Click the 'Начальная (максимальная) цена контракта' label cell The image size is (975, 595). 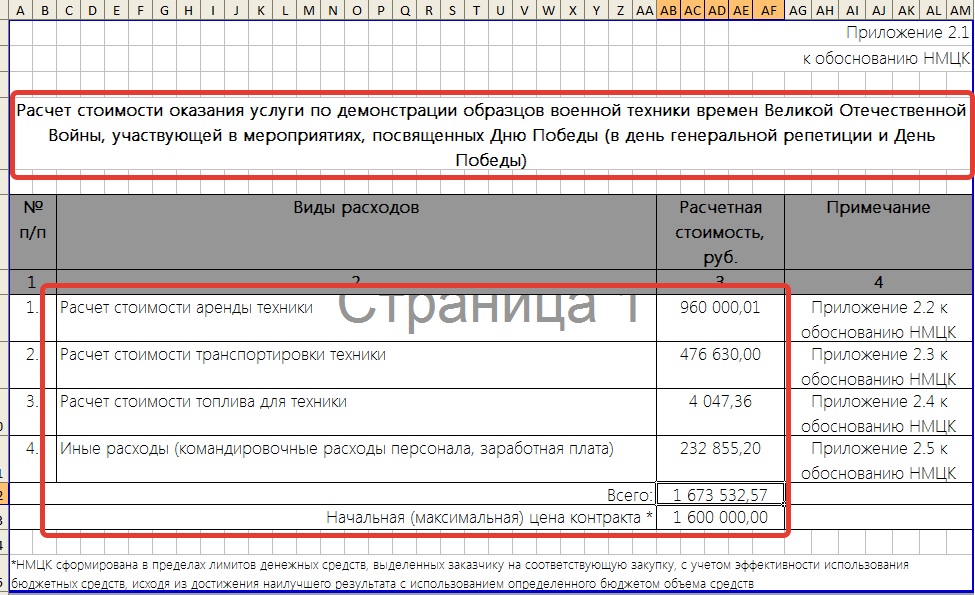pyautogui.click(x=490, y=517)
